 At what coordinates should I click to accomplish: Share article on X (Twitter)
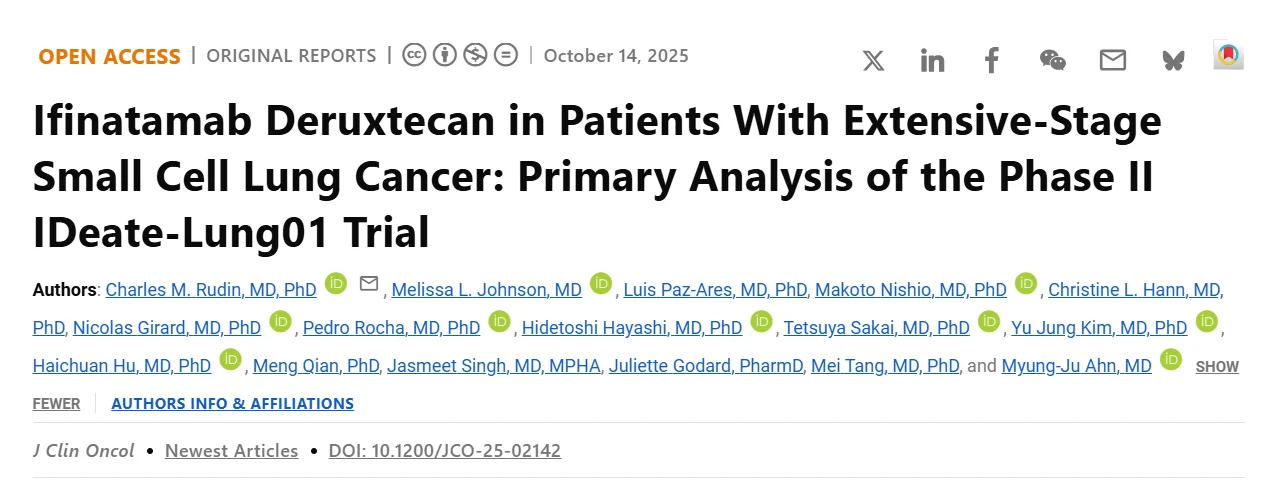[873, 61]
